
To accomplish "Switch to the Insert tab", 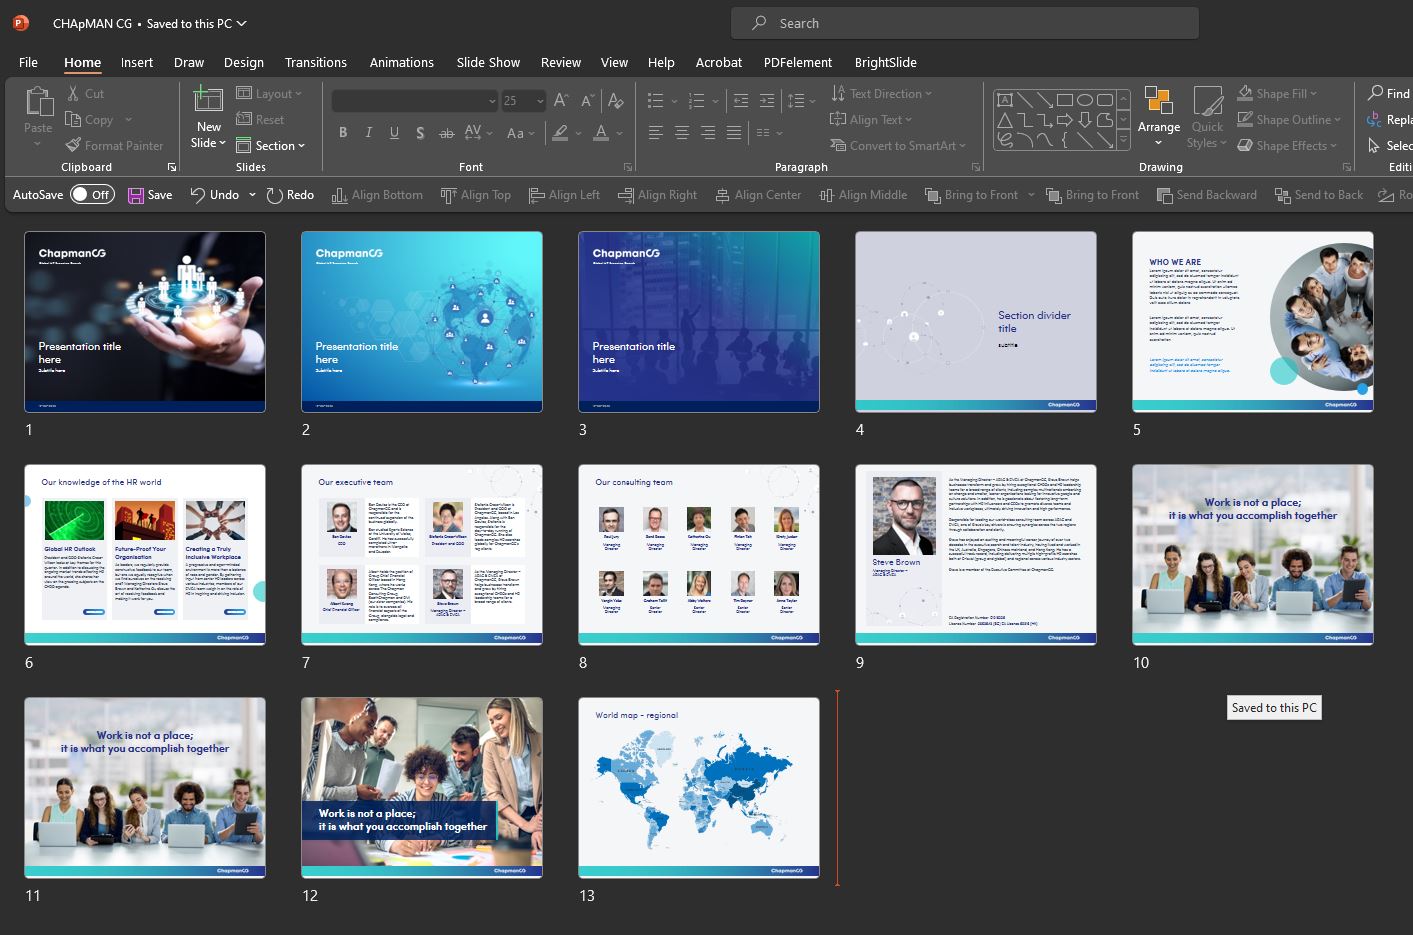I will (x=137, y=62).
